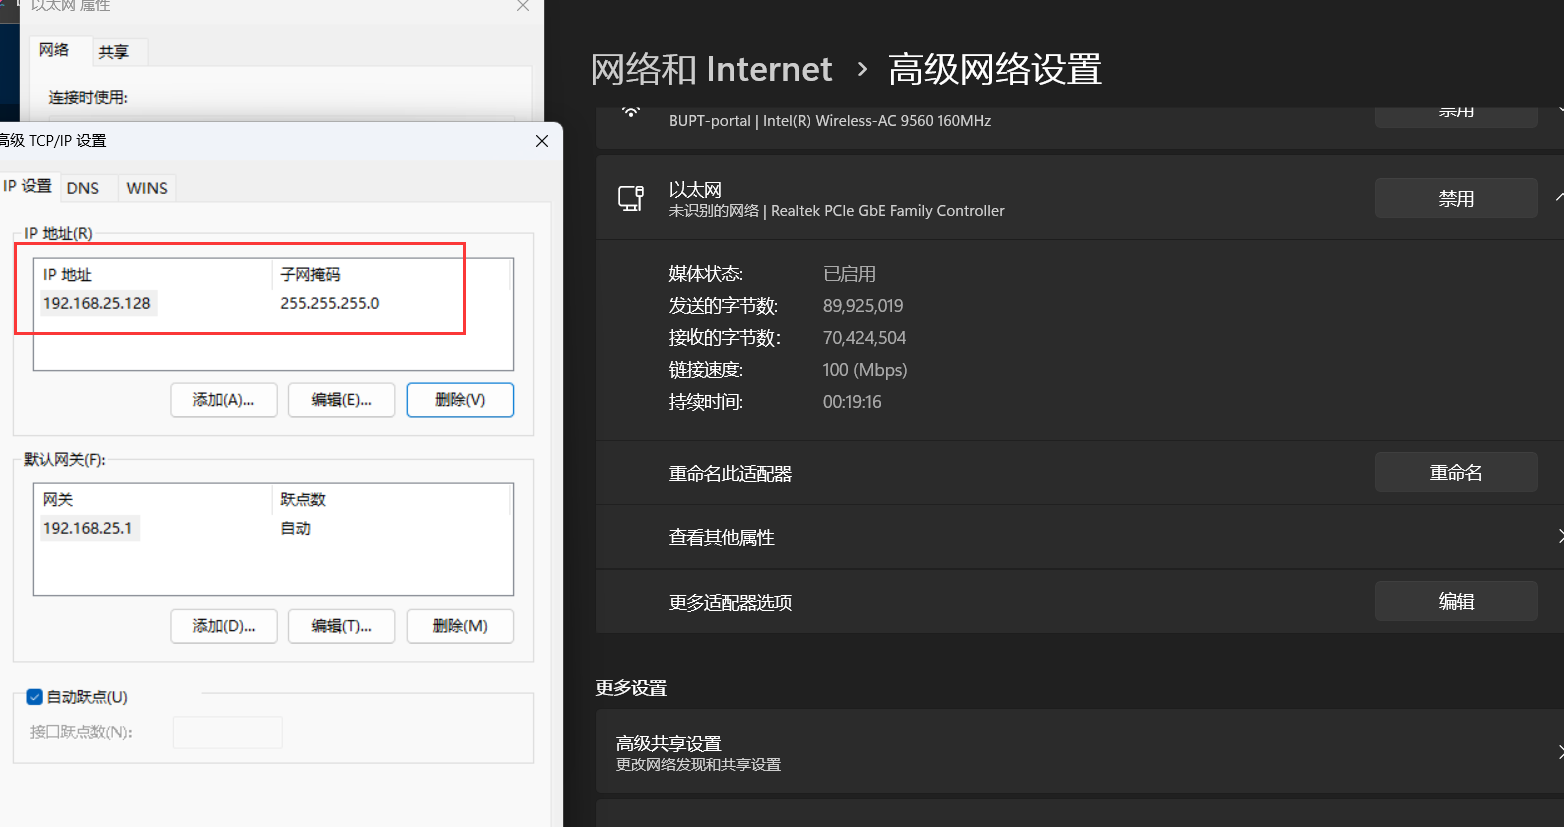This screenshot has width=1564, height=827.
Task: Expand the 查看其他属性 row
Action: [x=1080, y=537]
